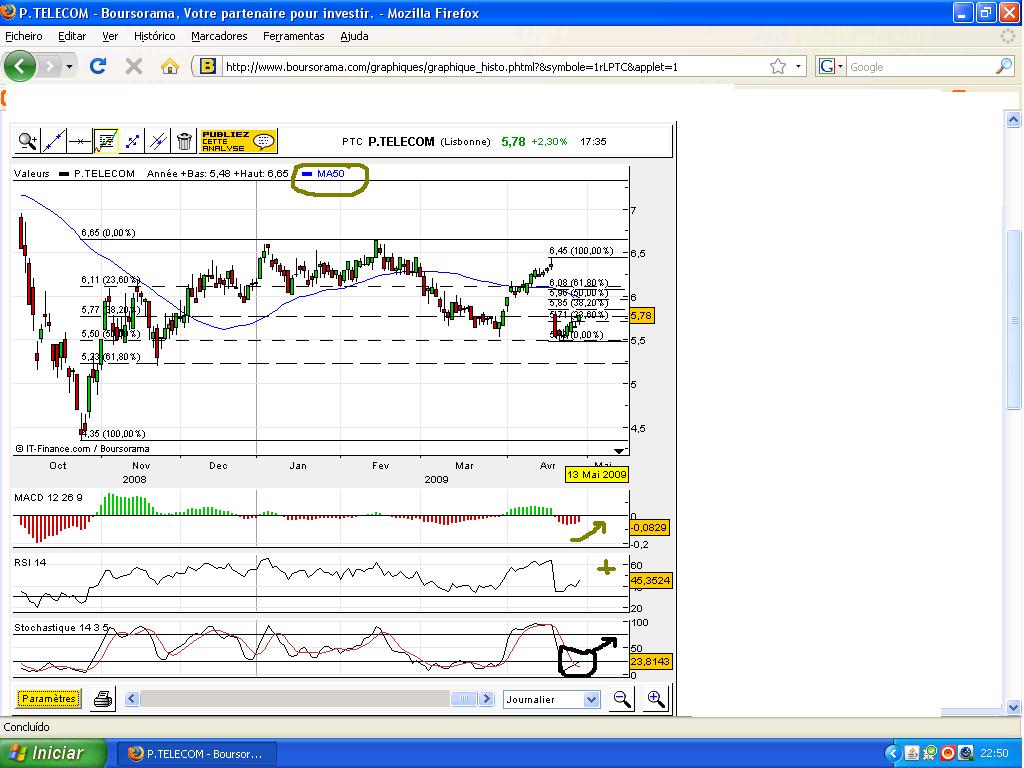Image resolution: width=1024 pixels, height=768 pixels.
Task: Click the page vertical scrollbar up arrow
Action: (x=1013, y=119)
